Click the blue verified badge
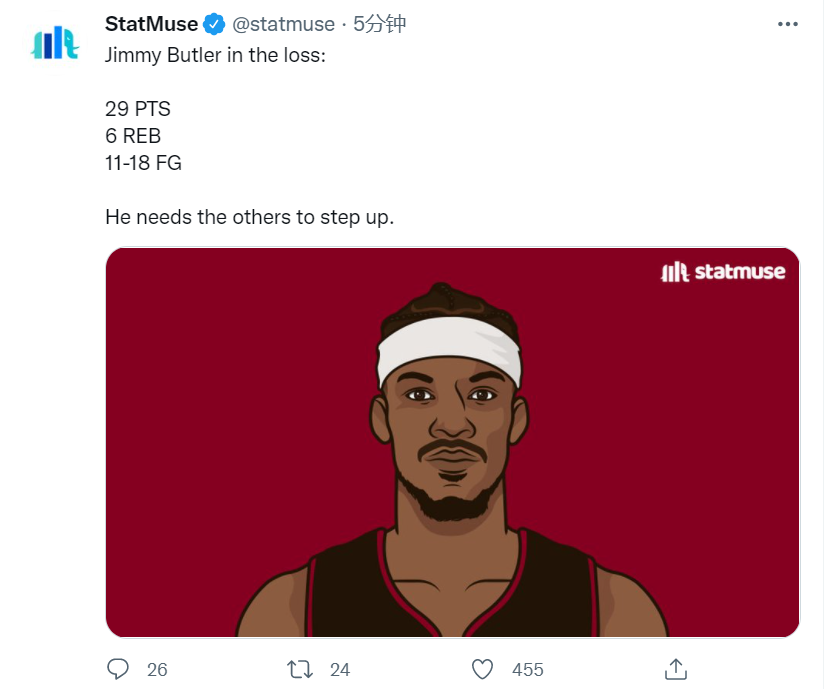The height and width of the screenshot is (689, 825). (214, 24)
